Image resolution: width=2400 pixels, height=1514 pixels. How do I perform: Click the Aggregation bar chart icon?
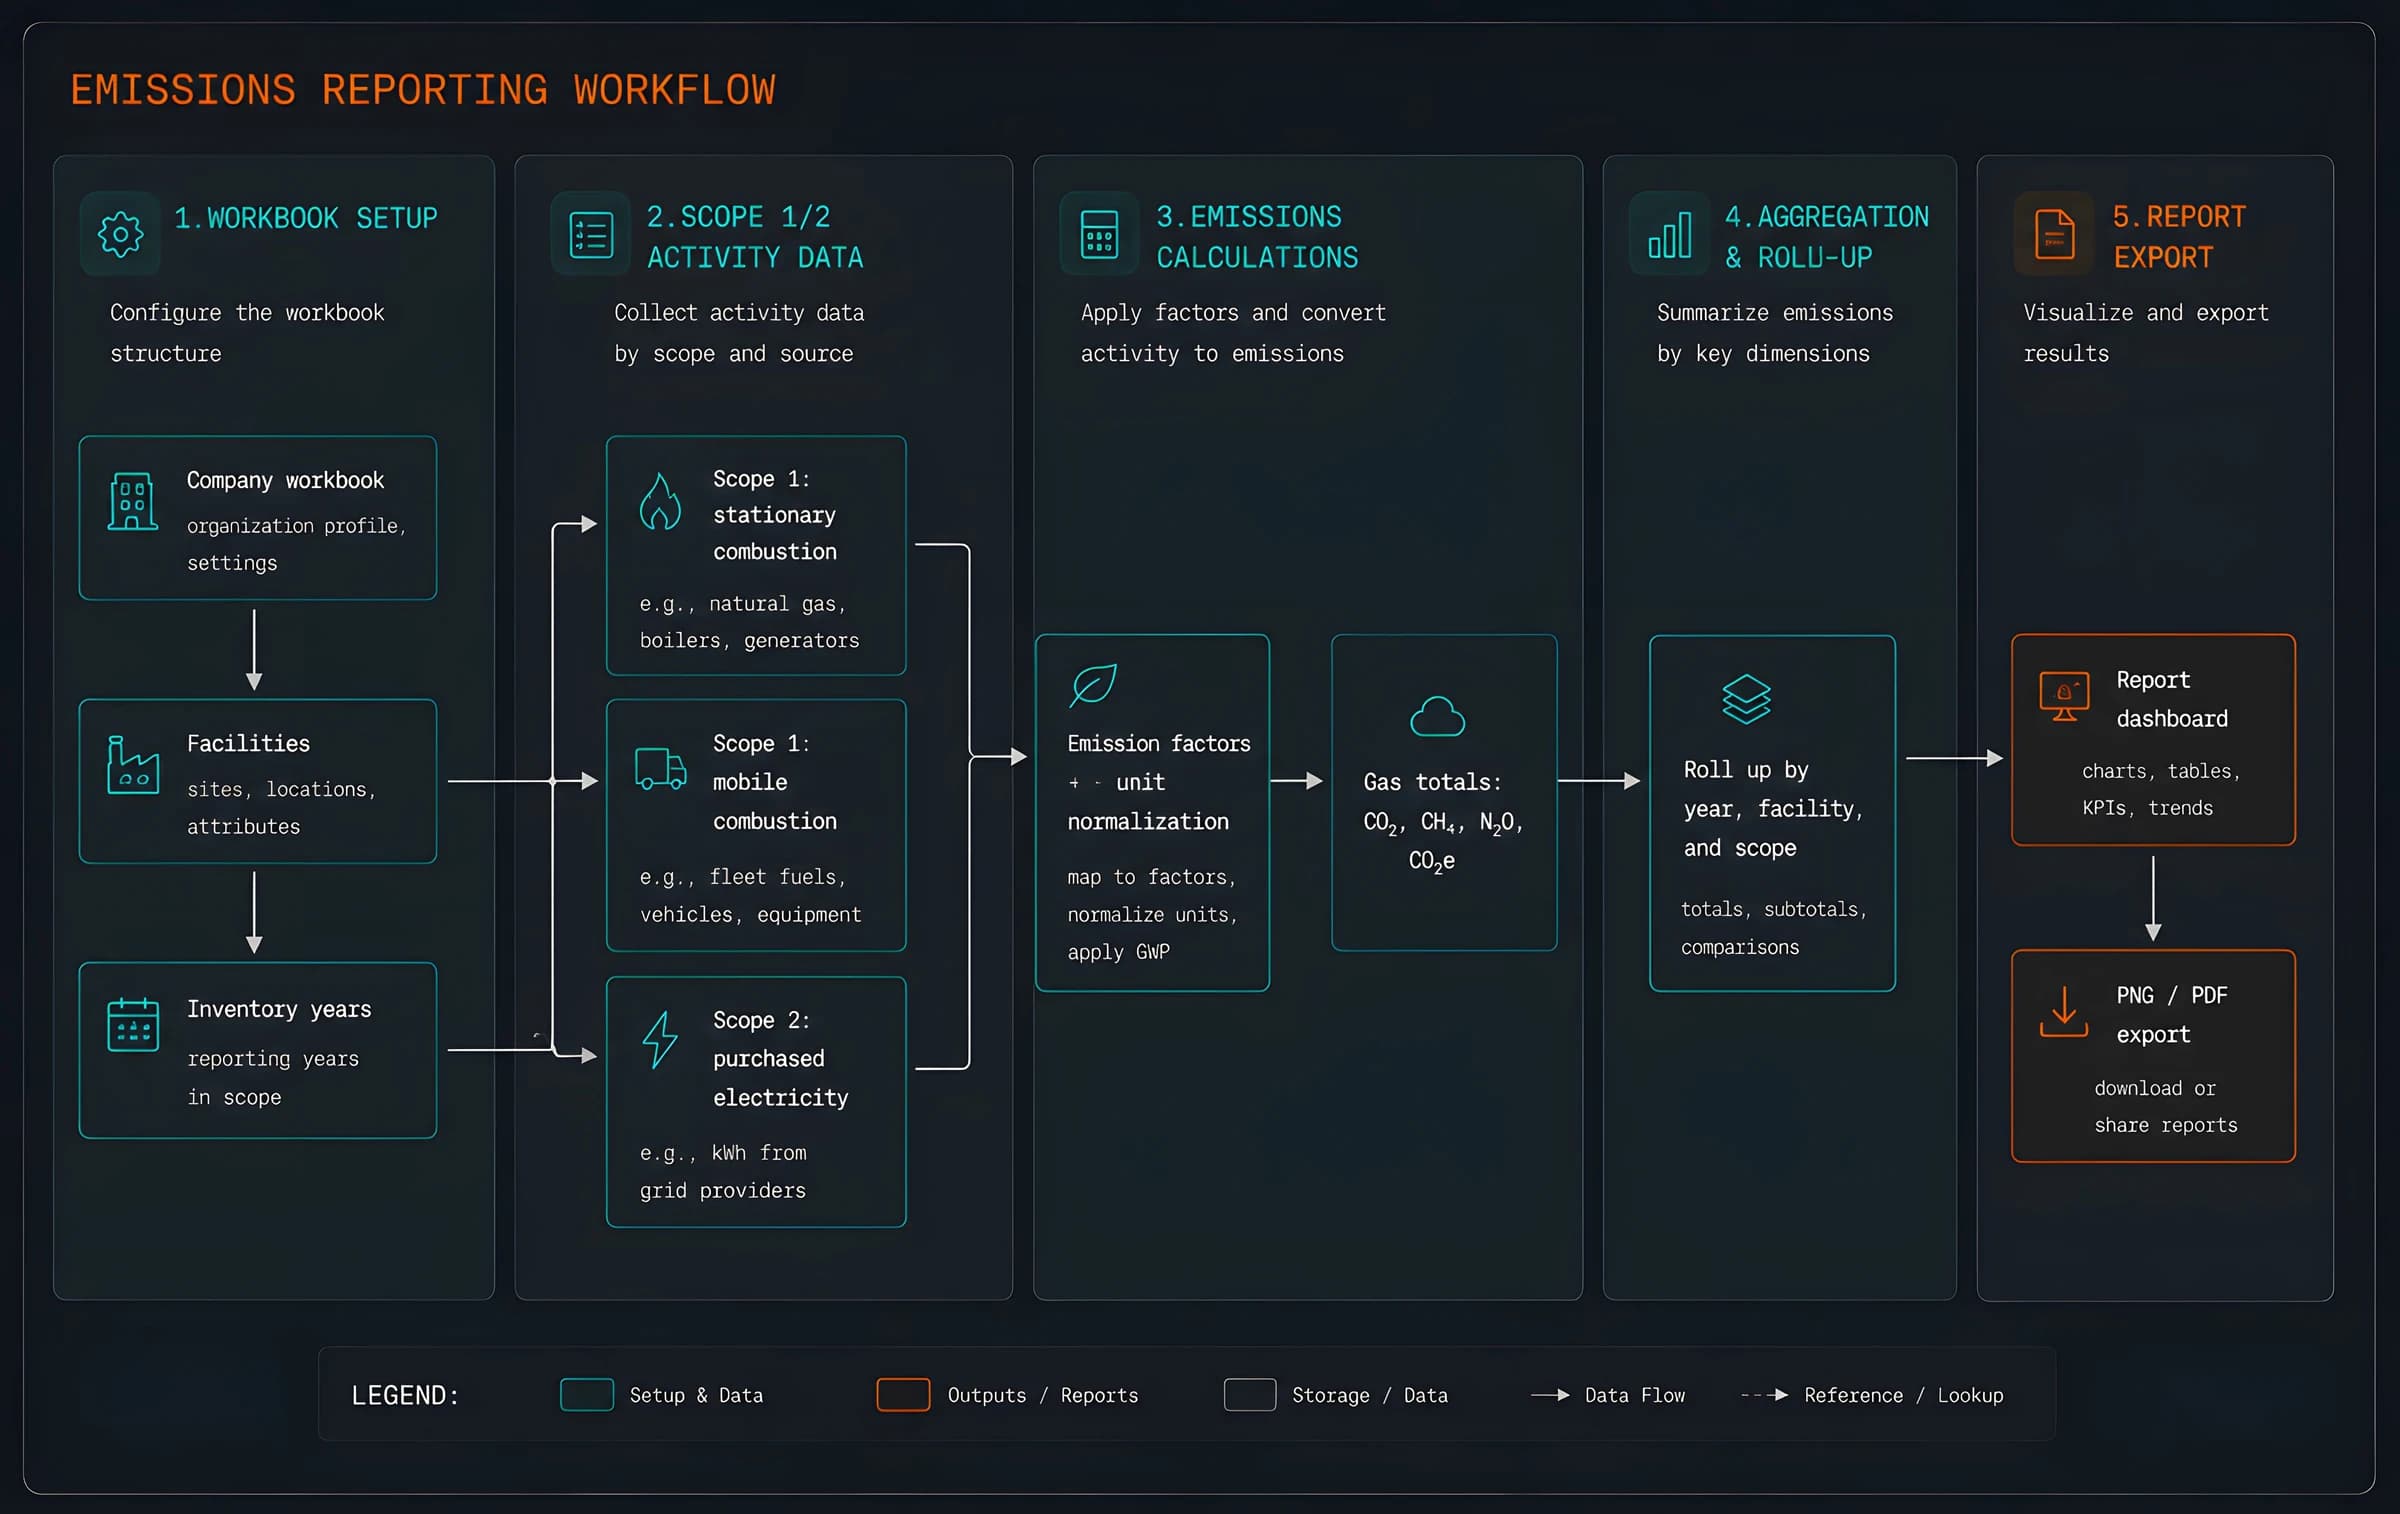point(1670,235)
